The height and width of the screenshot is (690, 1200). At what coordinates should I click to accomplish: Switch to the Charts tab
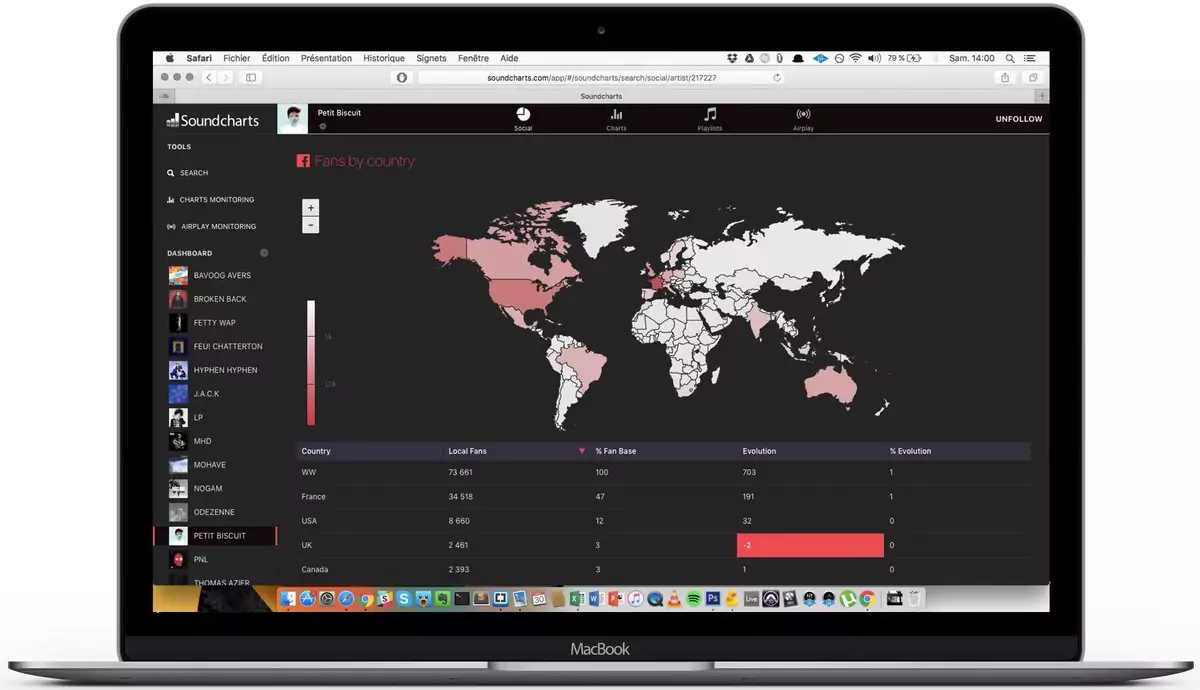[616, 115]
